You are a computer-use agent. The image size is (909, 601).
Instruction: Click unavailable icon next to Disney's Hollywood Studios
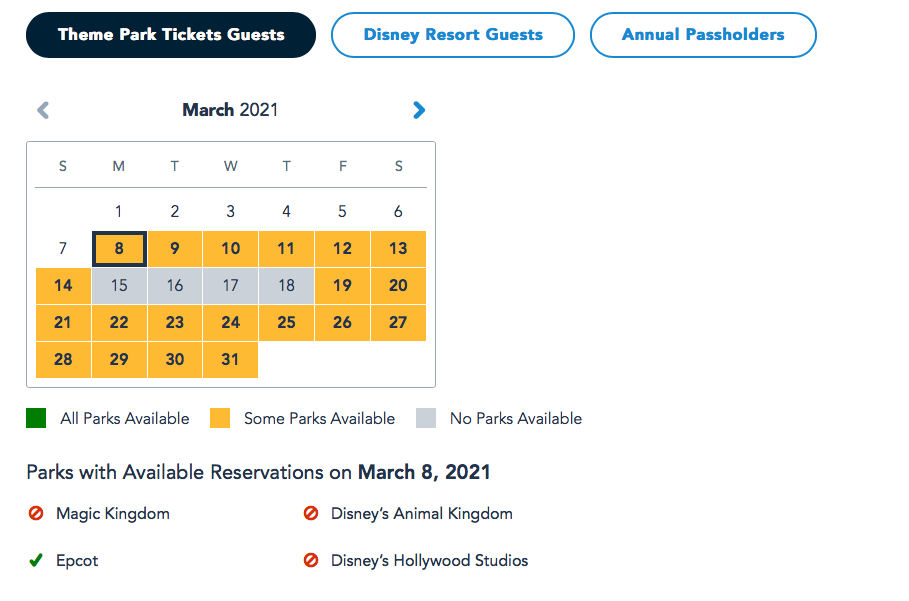(311, 560)
